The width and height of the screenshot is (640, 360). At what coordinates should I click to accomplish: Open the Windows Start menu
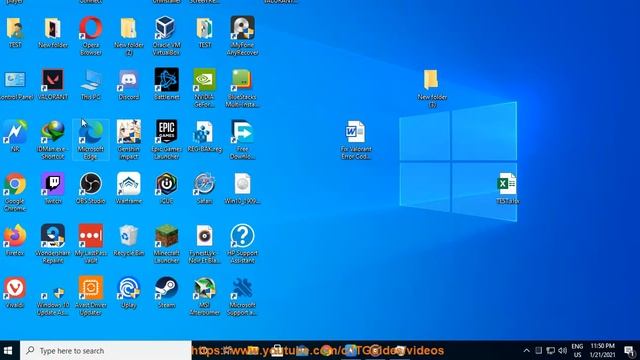click(8, 350)
